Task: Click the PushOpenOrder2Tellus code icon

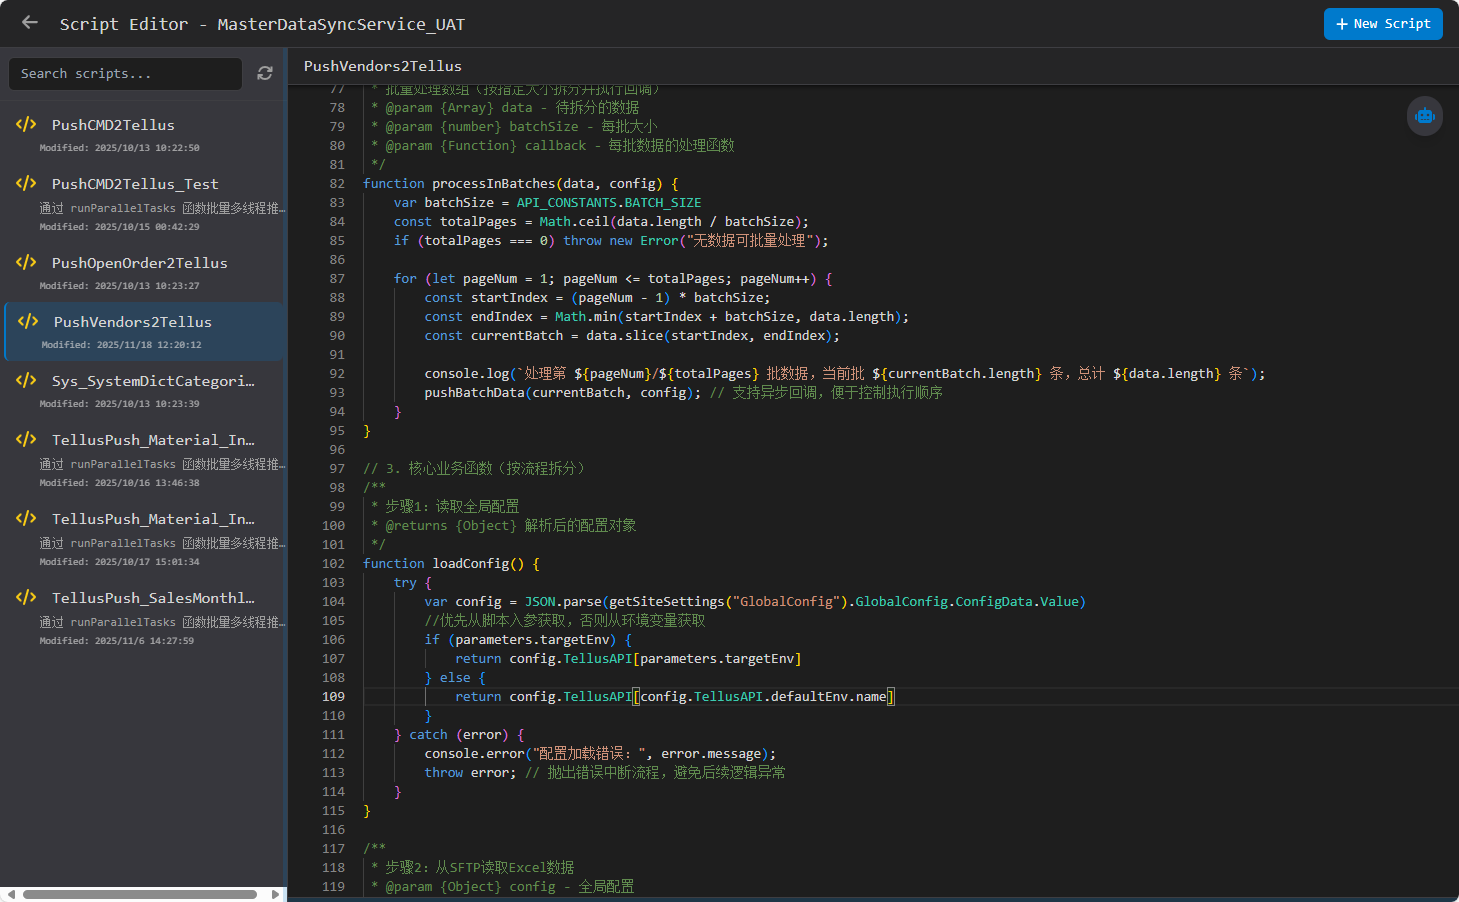Action: [x=26, y=262]
